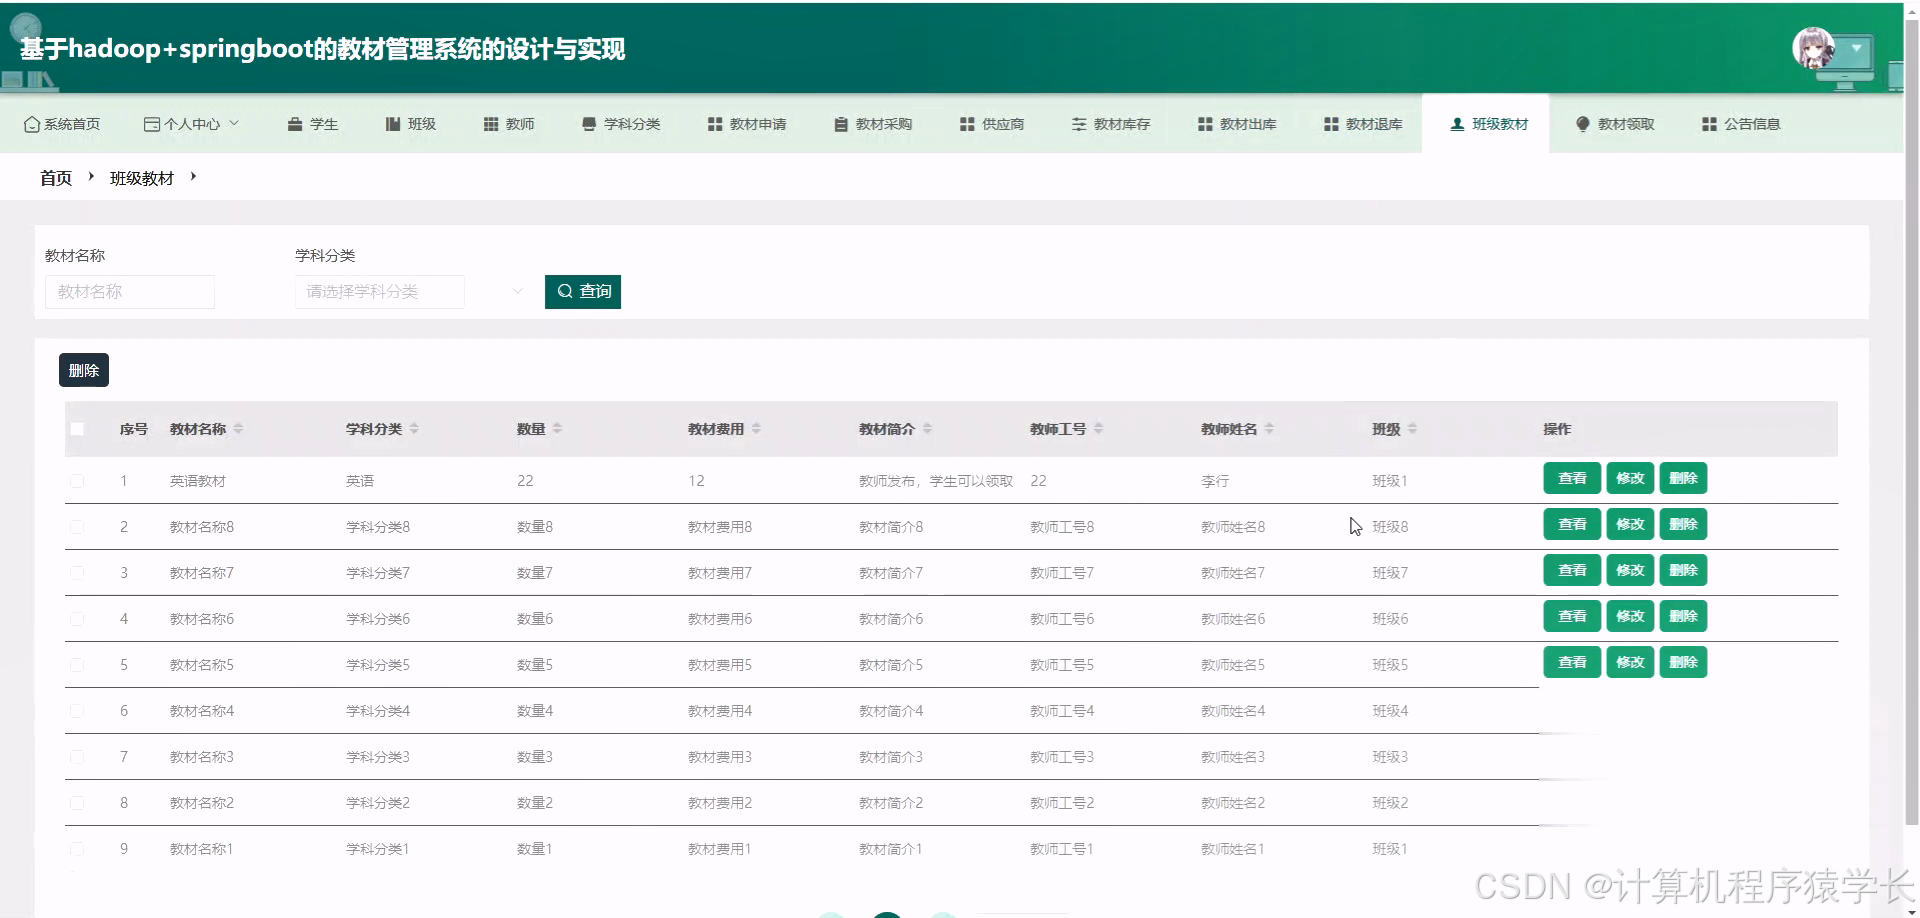Select the 教材库存 inventory icon
1920x918 pixels.
tap(1079, 123)
